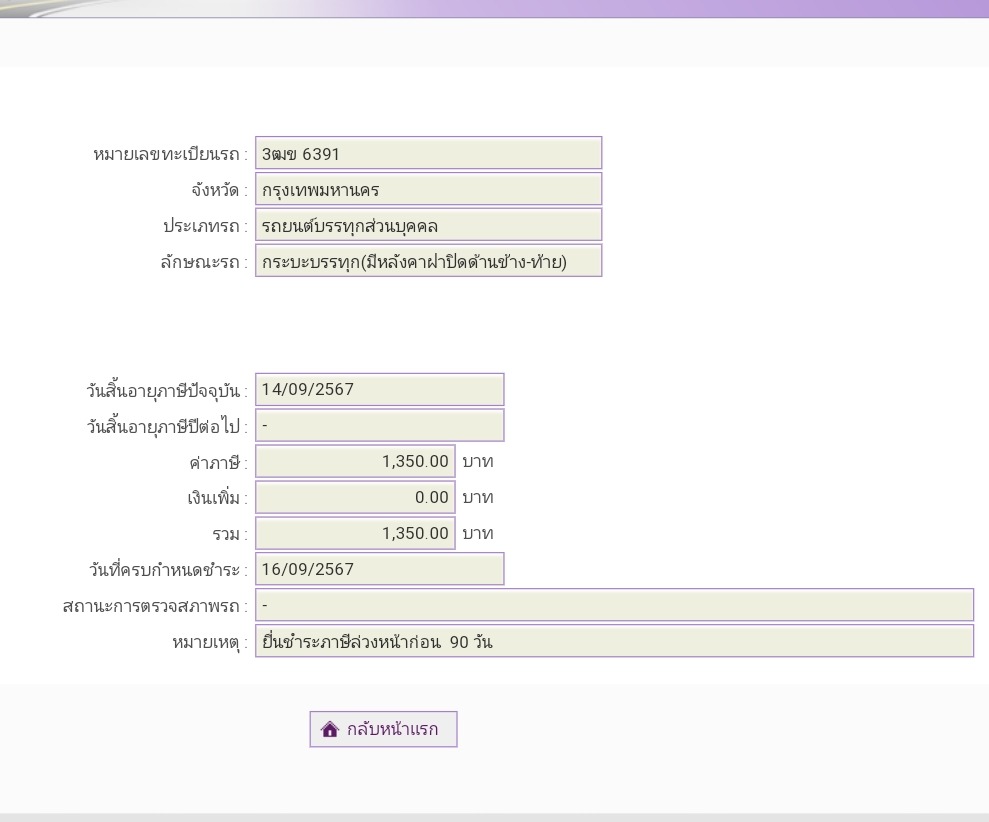The image size is (989, 822).
Task: Click the label หมายเลขทะเบียนรถ
Action: pyautogui.click(x=167, y=155)
